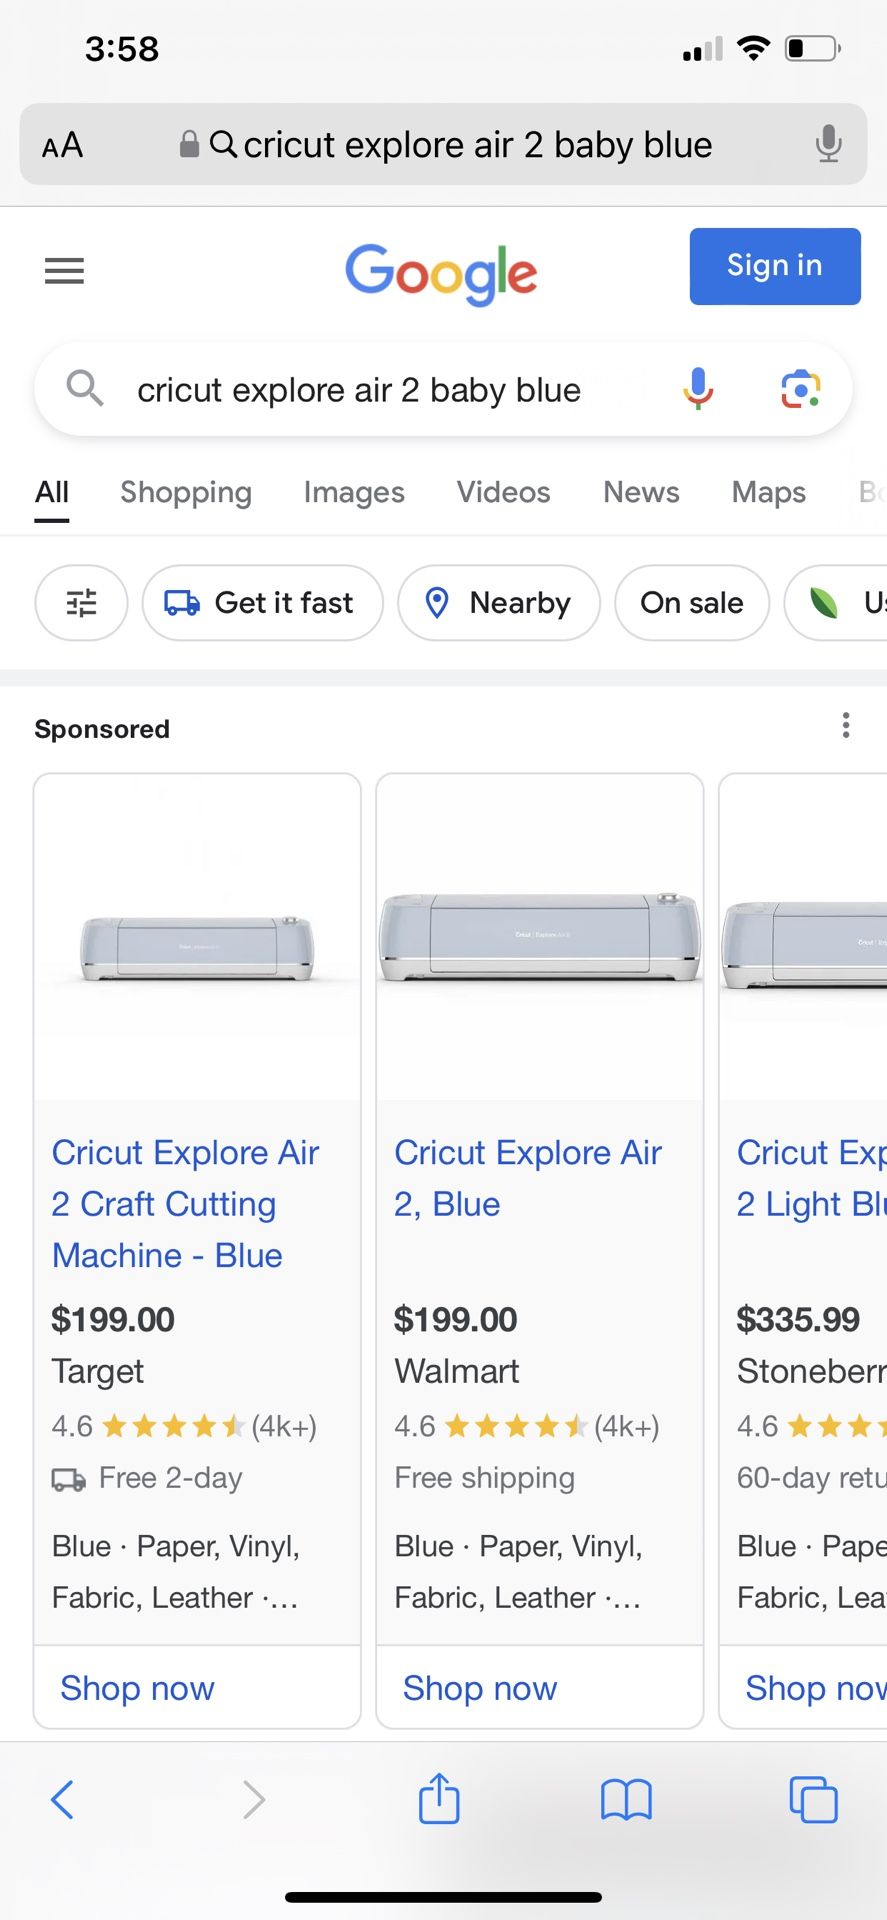Open the hamburger navigation menu
The height and width of the screenshot is (1920, 887).
pos(64,270)
